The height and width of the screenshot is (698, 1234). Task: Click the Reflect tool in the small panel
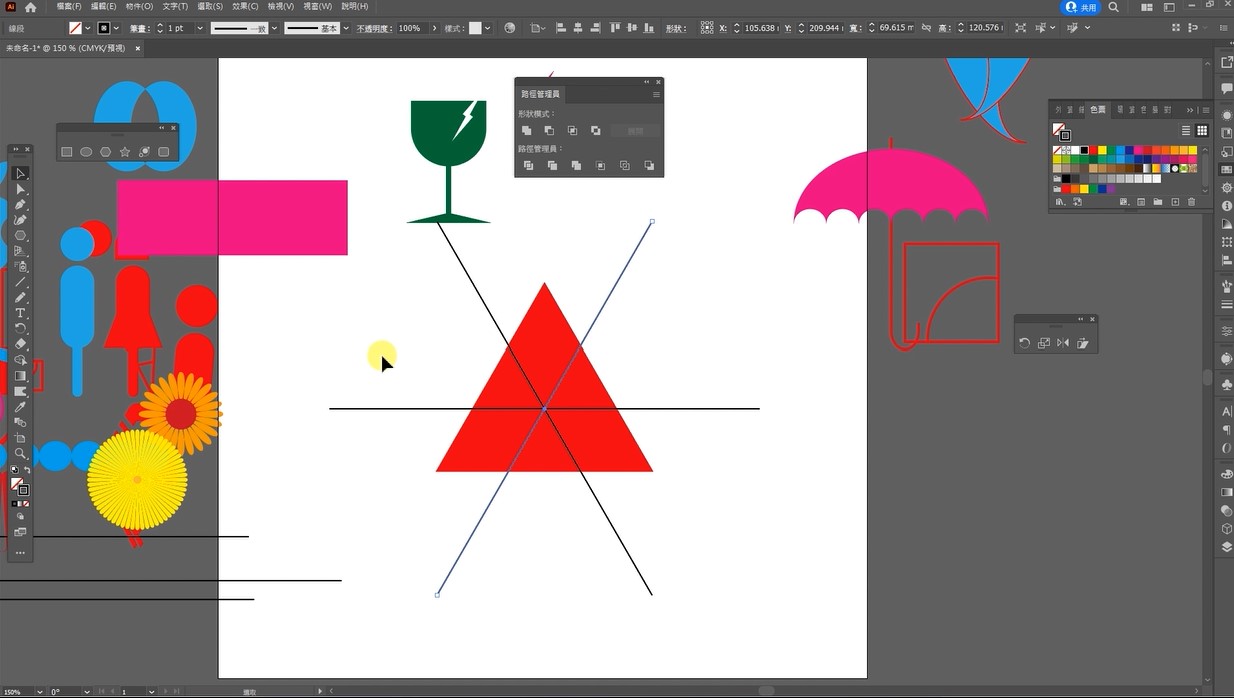click(x=1063, y=343)
